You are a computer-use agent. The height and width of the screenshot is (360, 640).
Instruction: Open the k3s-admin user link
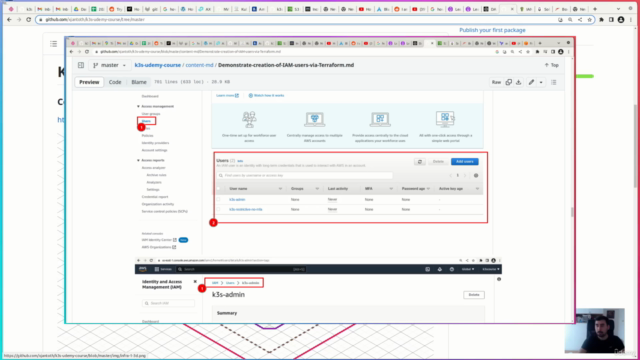click(x=237, y=200)
